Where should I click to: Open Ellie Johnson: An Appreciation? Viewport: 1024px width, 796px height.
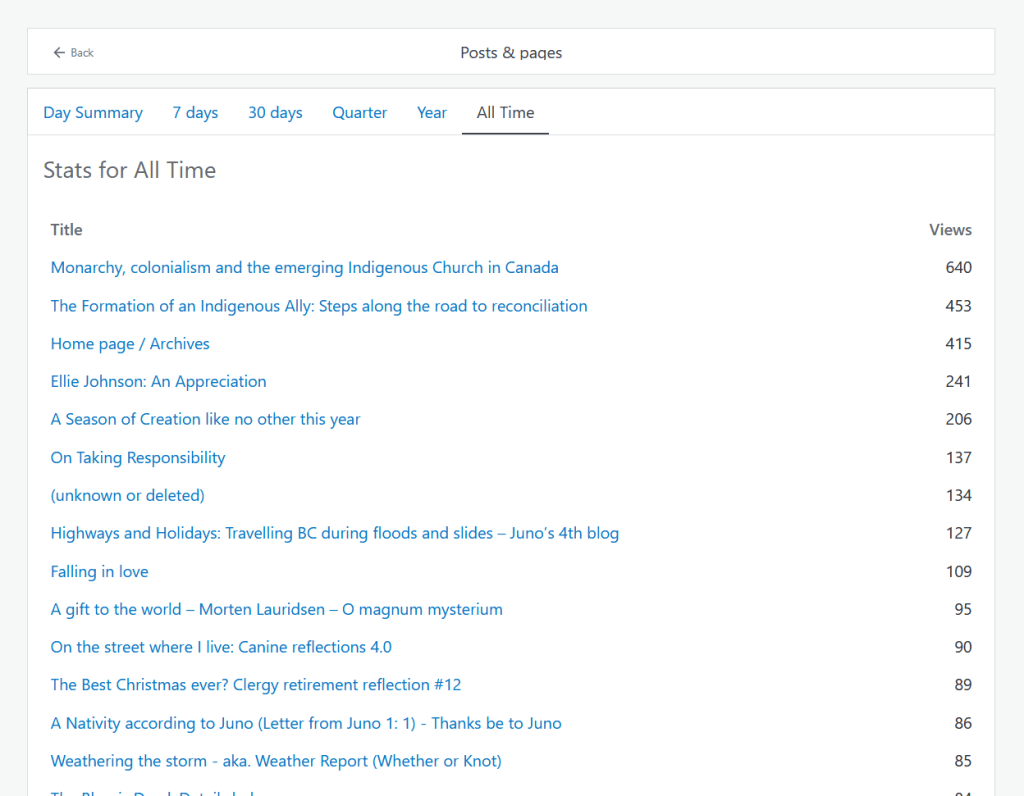(x=158, y=382)
